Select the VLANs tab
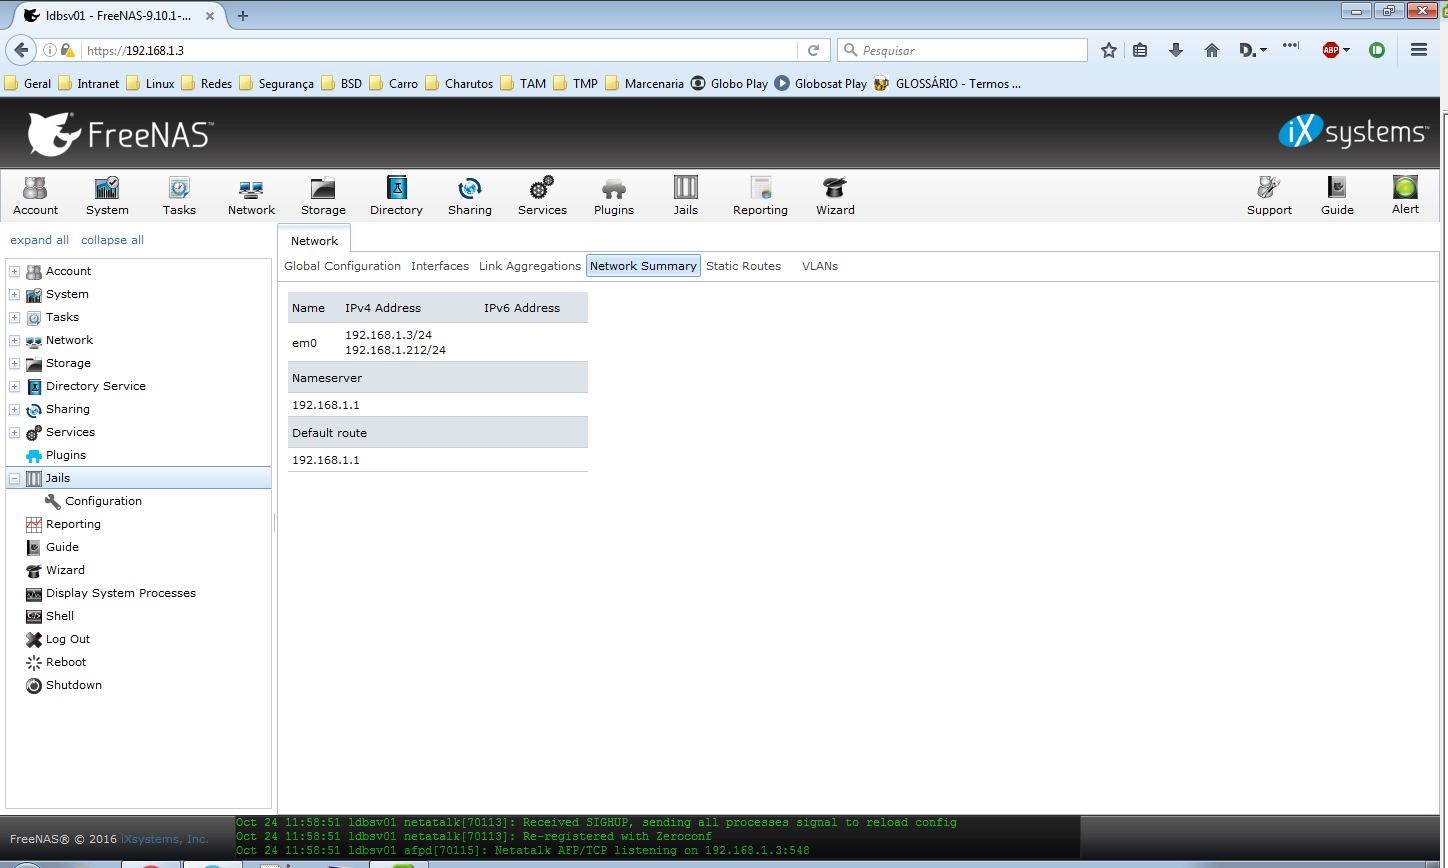 pos(819,266)
